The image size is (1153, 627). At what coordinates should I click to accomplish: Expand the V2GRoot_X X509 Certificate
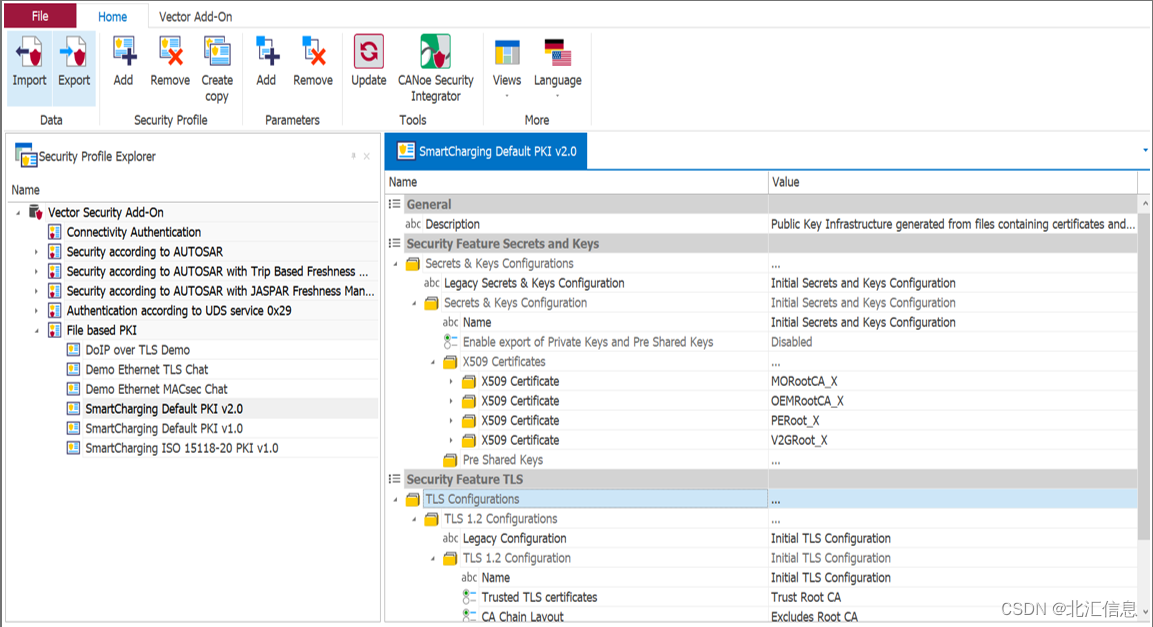coord(451,440)
